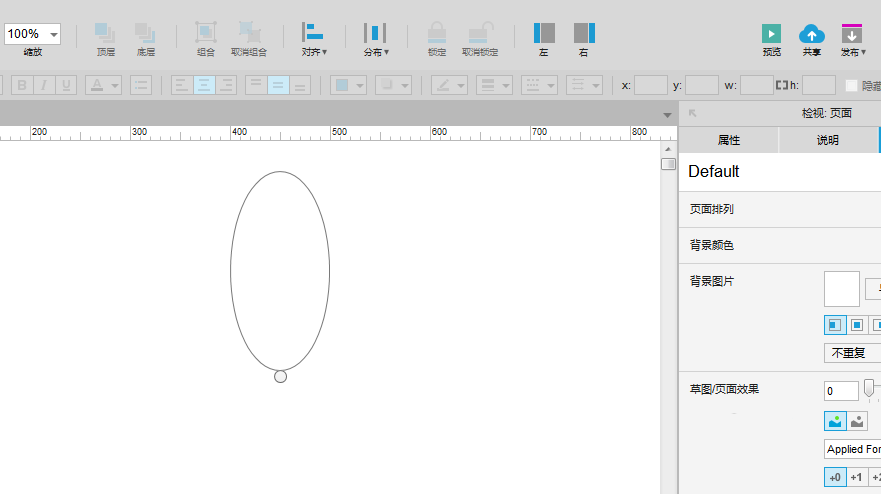
Task: Toggle the right pane (右) icon
Action: coord(584,33)
